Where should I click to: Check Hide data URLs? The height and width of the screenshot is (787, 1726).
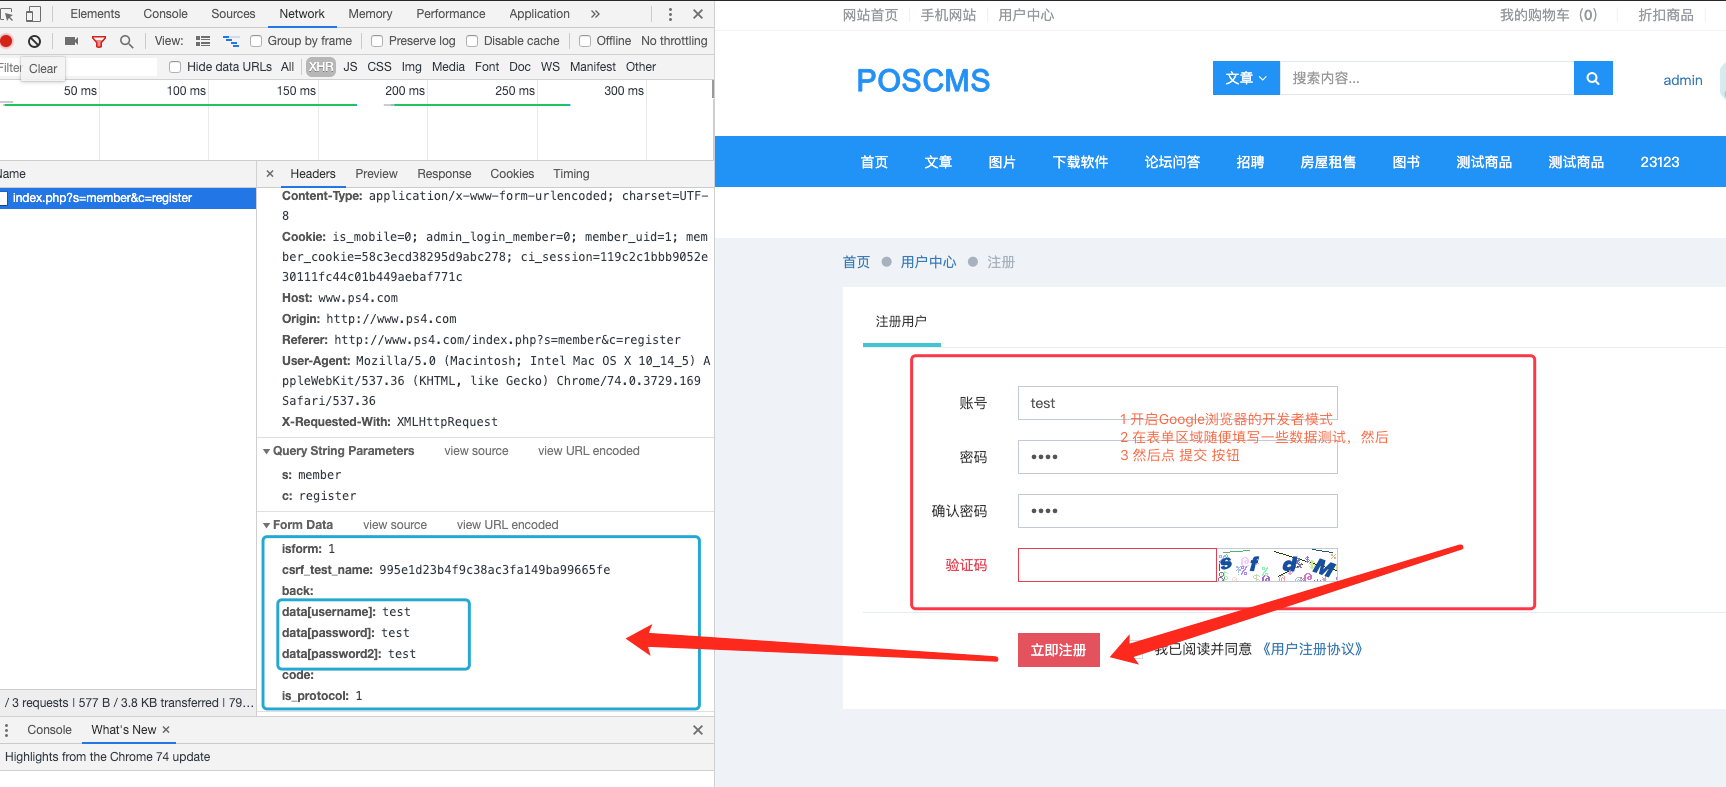click(175, 67)
